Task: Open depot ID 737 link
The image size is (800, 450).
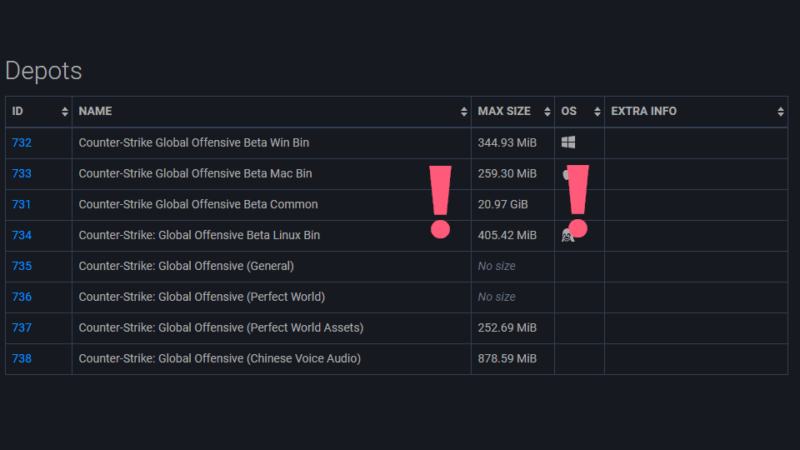Action: [x=22, y=328]
